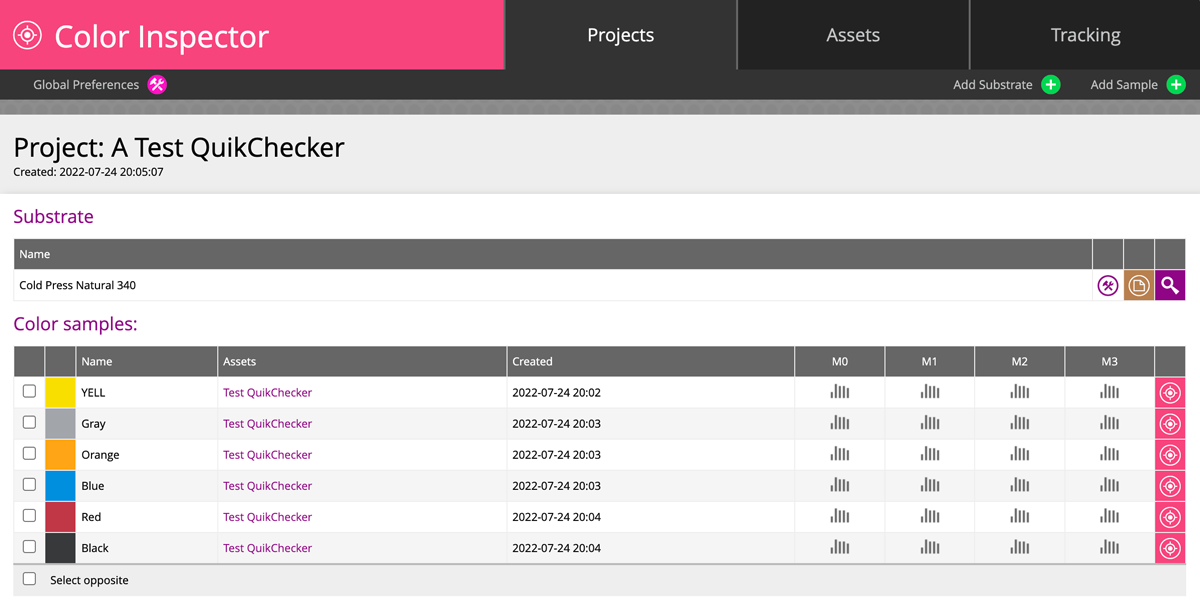
Task: Switch to the Tracking tab
Action: tap(1085, 35)
